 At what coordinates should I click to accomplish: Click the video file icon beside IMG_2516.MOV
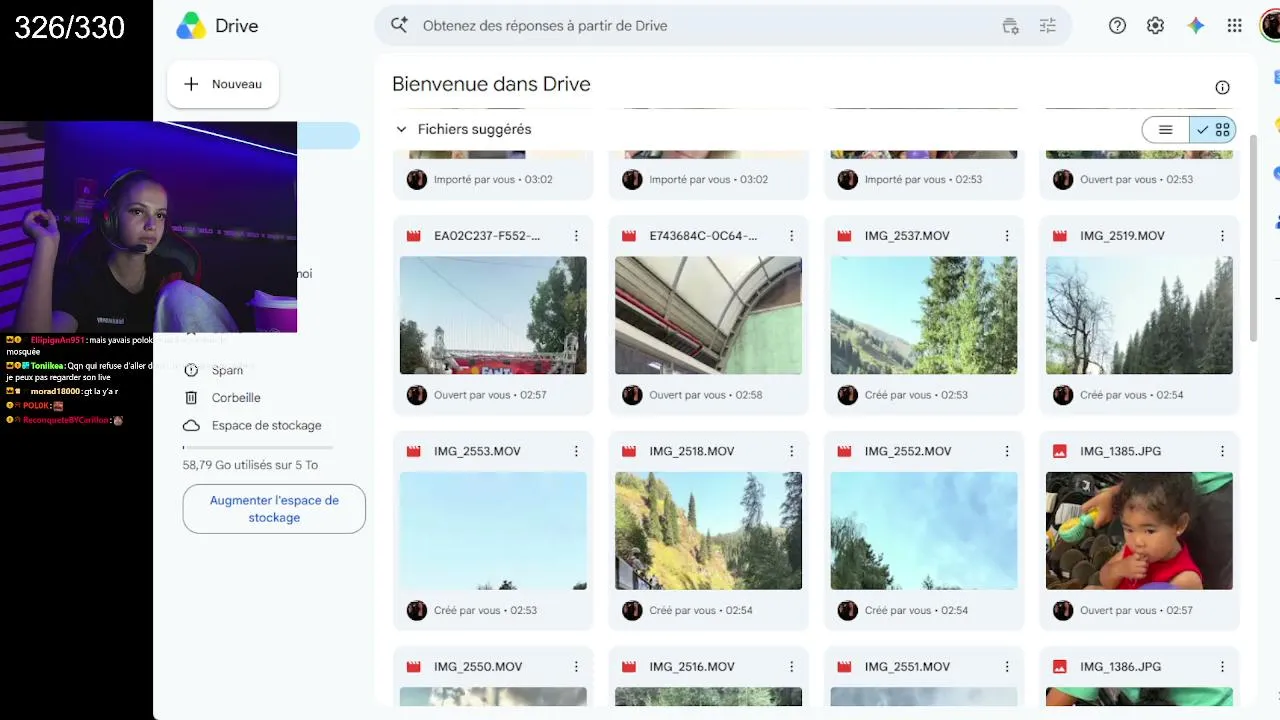tap(629, 667)
